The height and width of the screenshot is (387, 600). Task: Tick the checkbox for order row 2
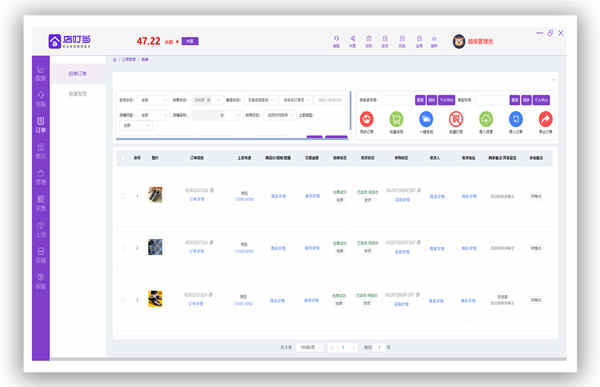(123, 248)
